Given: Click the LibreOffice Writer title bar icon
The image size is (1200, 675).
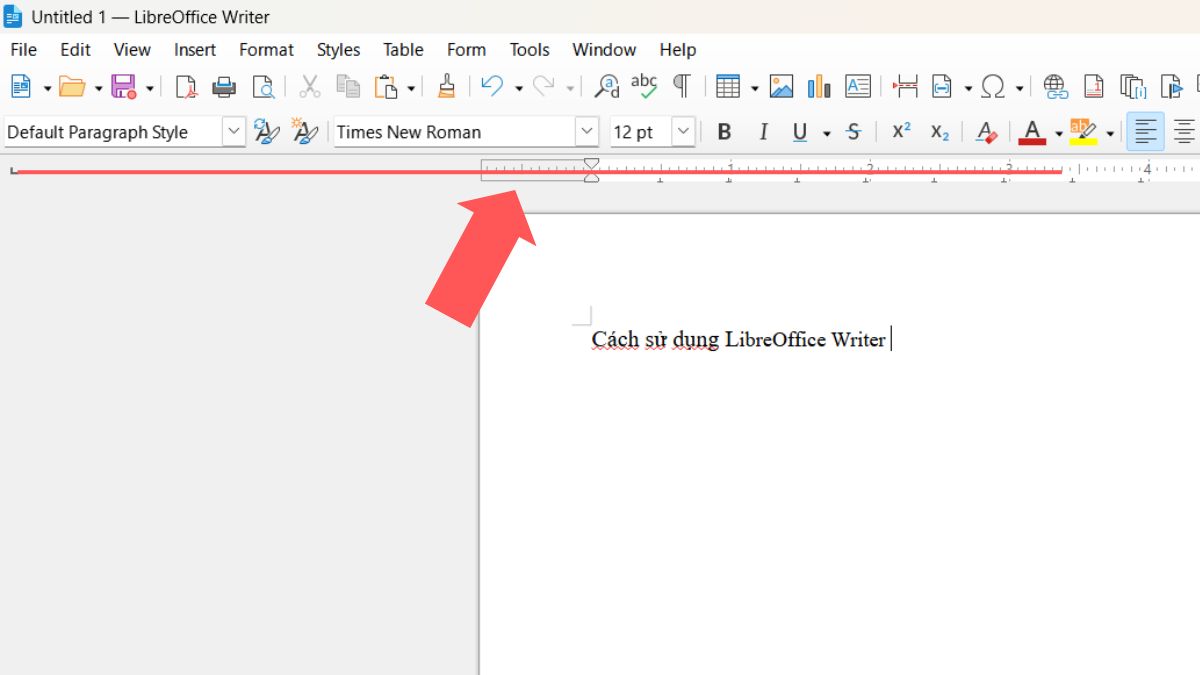Looking at the screenshot, I should click(x=13, y=16).
